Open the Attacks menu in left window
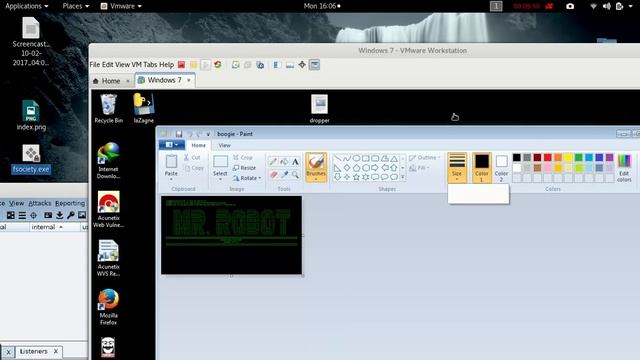This screenshot has width=640, height=360. [x=40, y=203]
